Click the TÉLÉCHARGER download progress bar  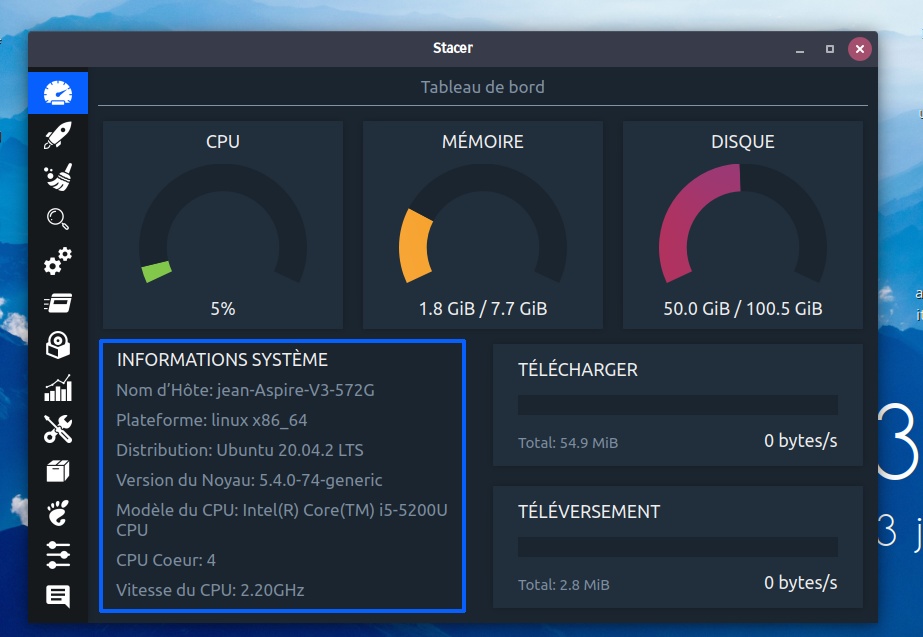tap(677, 405)
